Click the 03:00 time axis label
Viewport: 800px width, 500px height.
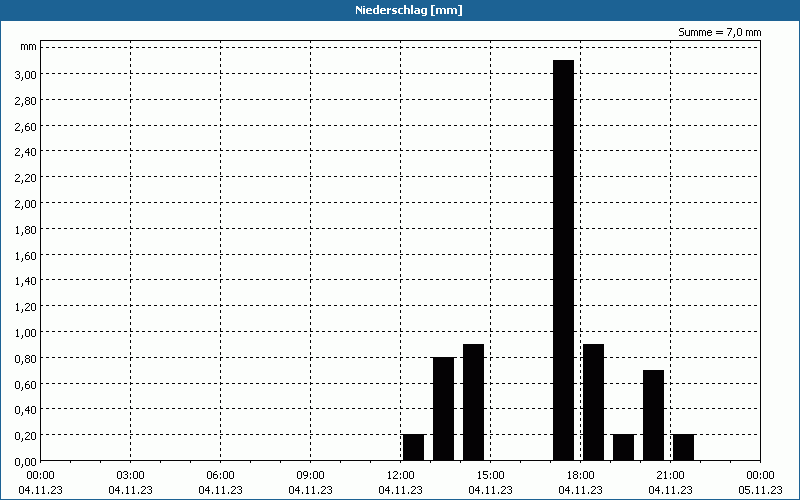(131, 476)
